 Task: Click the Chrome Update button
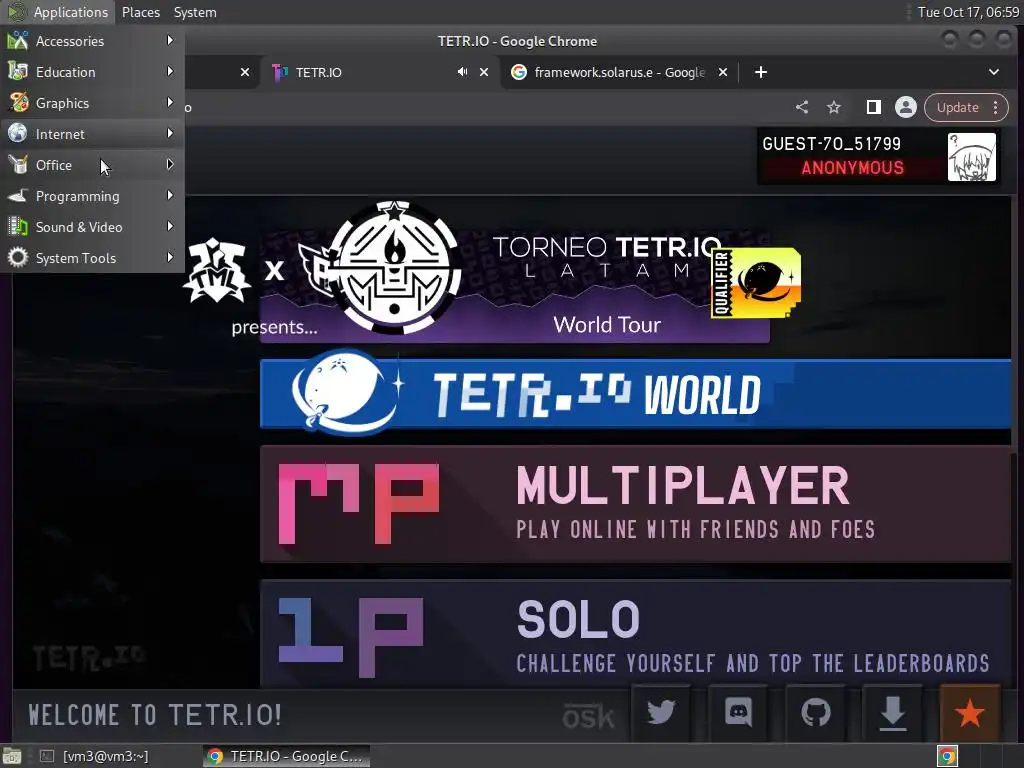[x=957, y=107]
